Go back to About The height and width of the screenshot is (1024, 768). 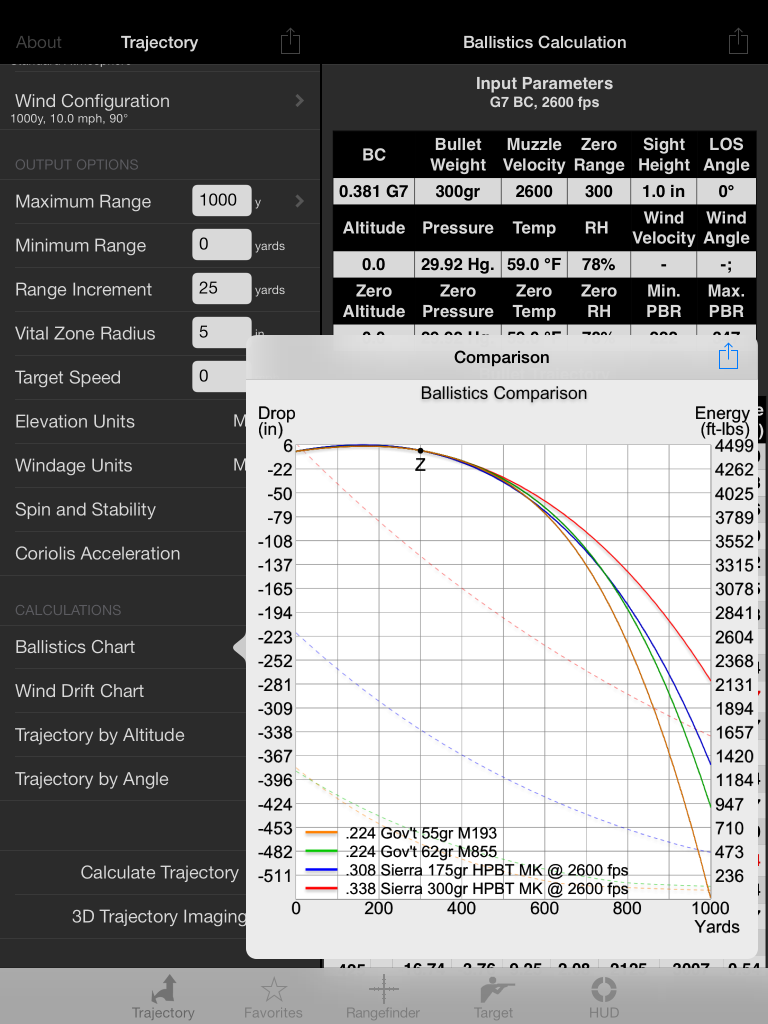coord(39,42)
